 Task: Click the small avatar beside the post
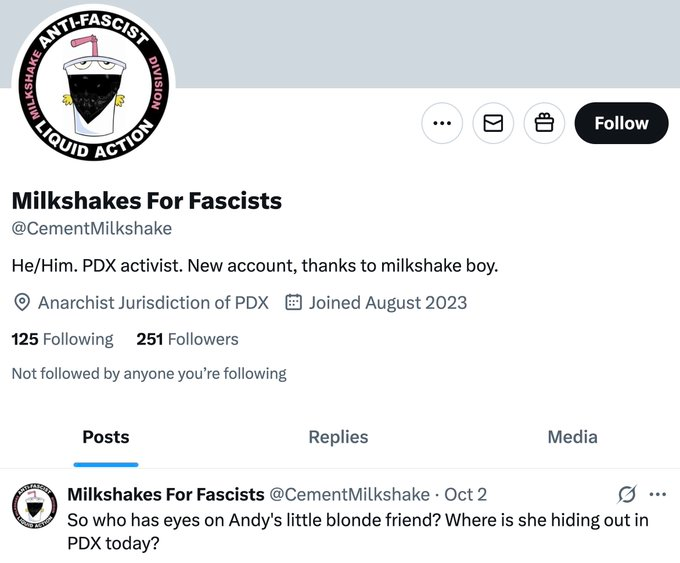pyautogui.click(x=34, y=508)
